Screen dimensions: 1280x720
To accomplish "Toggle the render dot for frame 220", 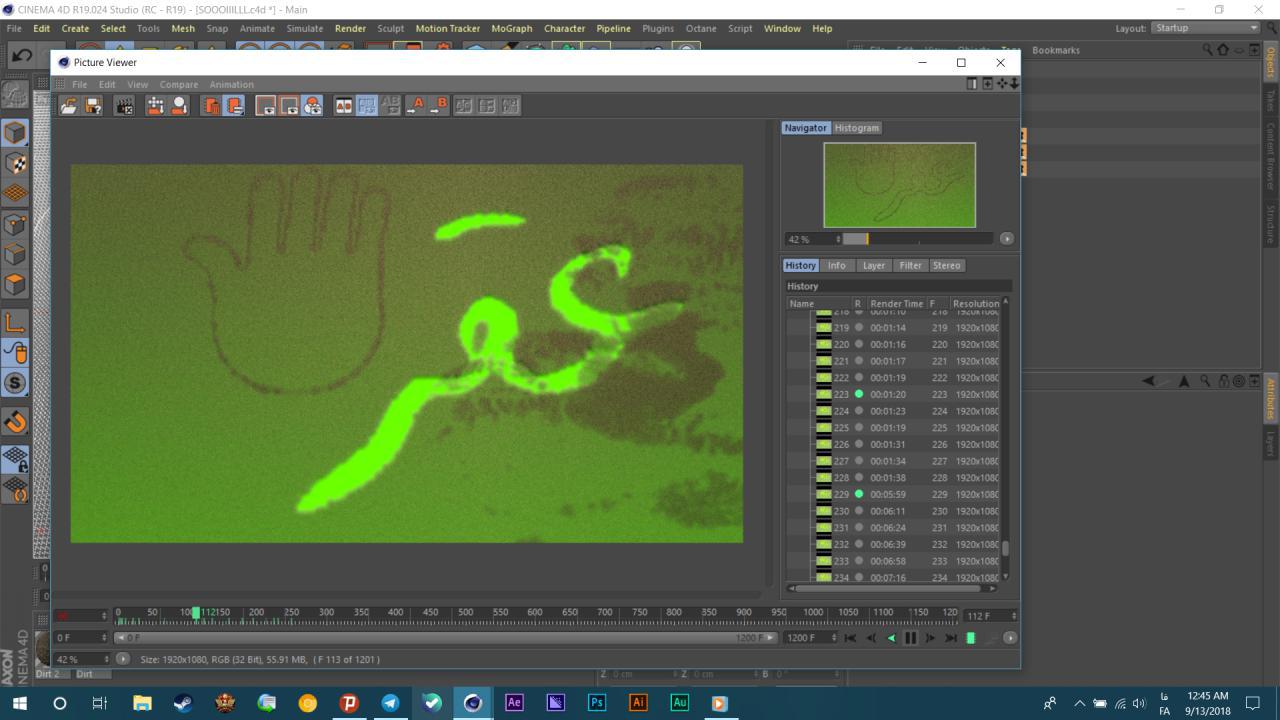I will [858, 344].
